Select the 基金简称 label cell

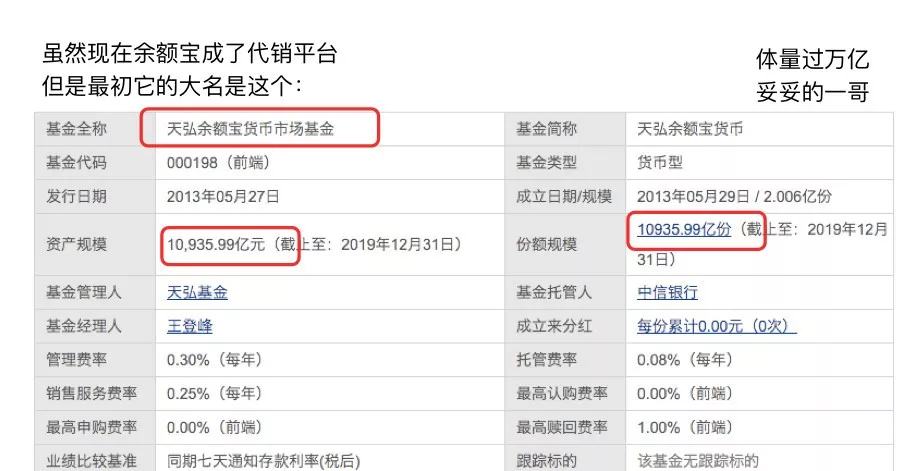coord(565,129)
